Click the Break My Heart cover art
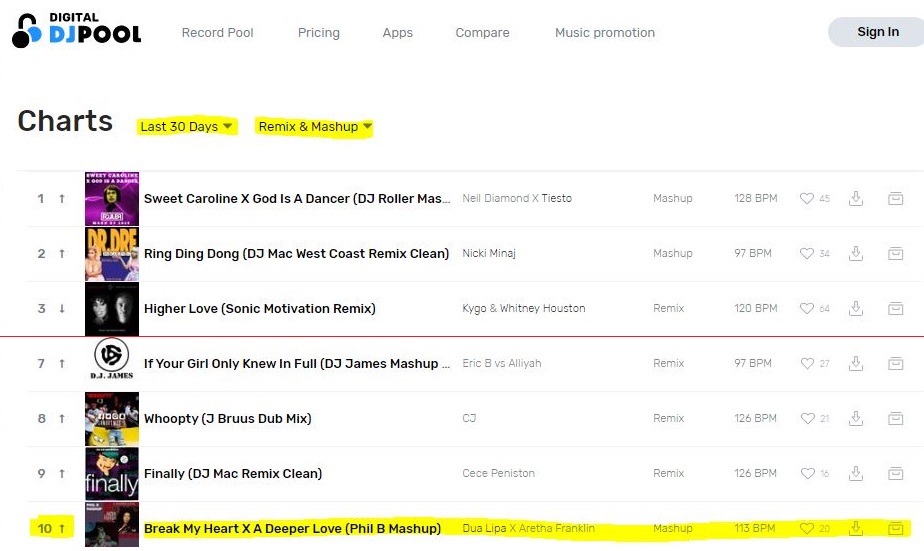924x551 pixels. (x=112, y=524)
